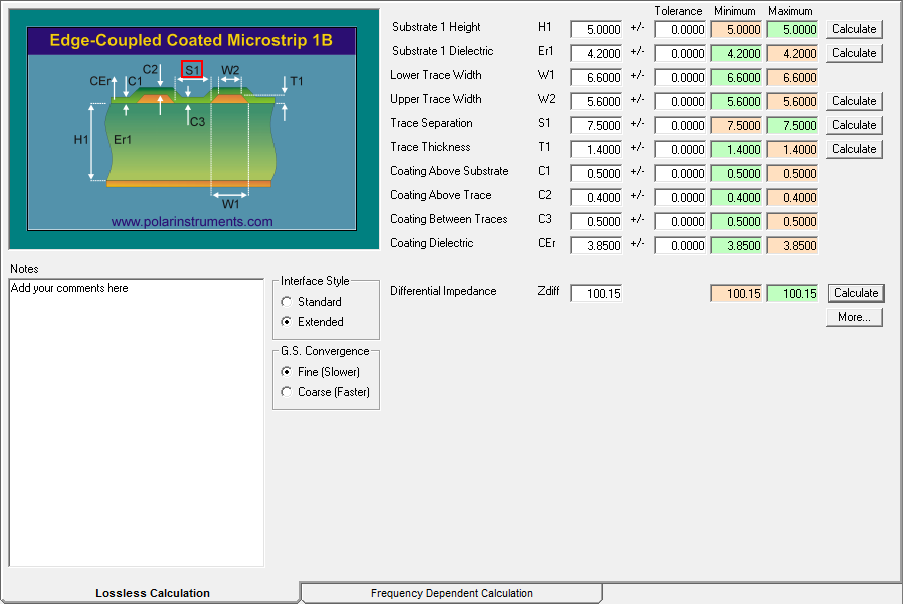903x604 pixels.
Task: Calculate the Substrate 1 Height
Action: point(854,29)
